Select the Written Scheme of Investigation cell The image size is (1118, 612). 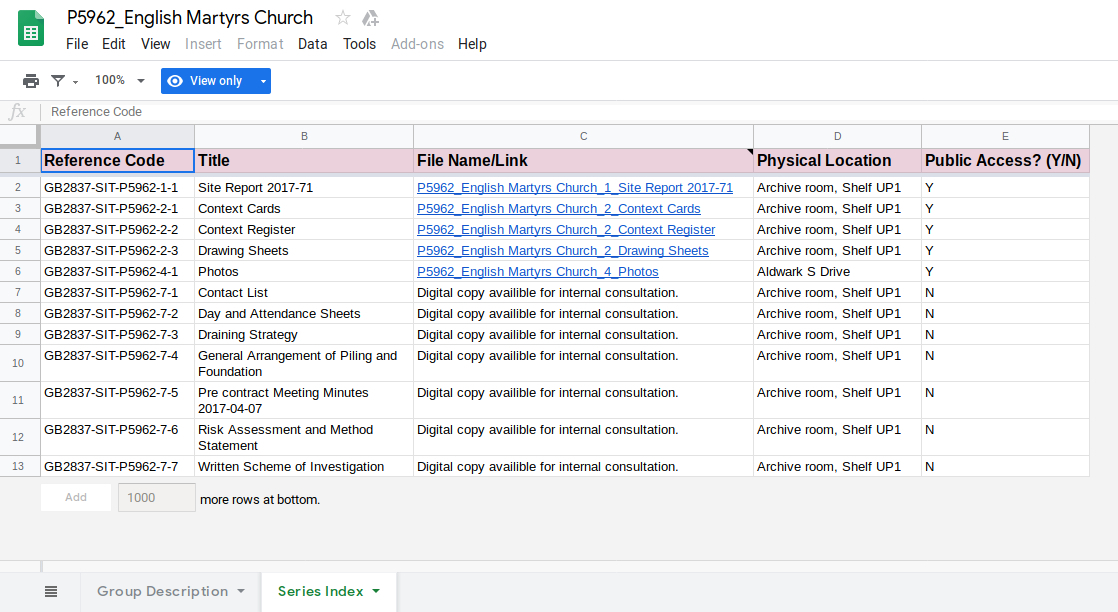point(304,466)
